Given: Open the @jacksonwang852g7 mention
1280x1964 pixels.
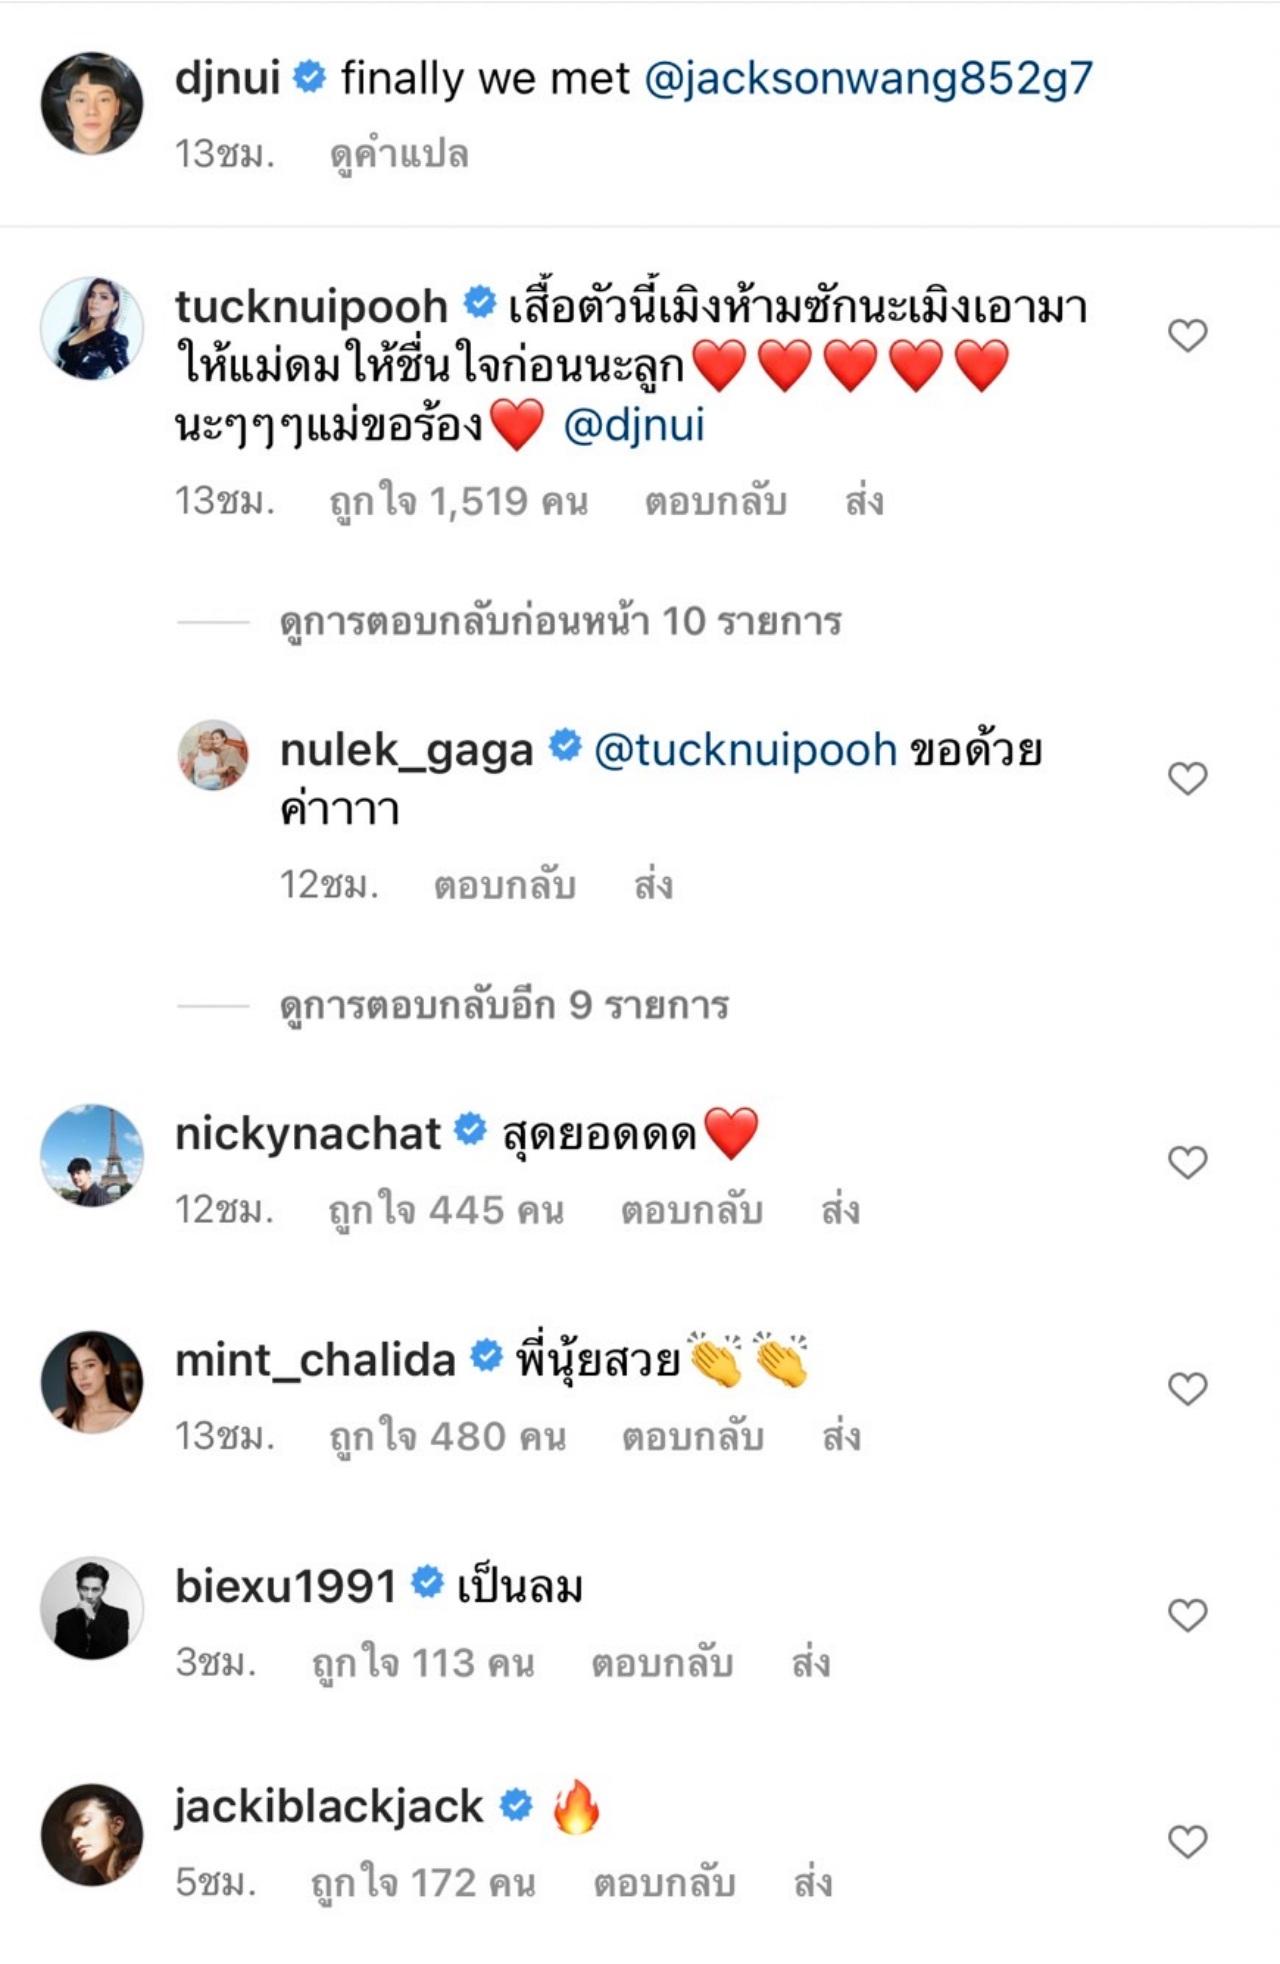Looking at the screenshot, I should [868, 79].
